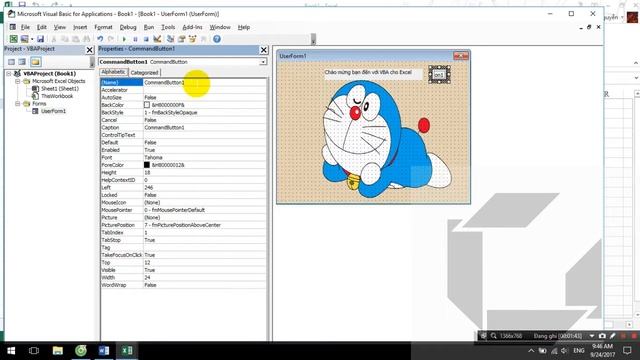Click the Find binoculars icon
This screenshot has height=360, width=640.
(87, 39)
